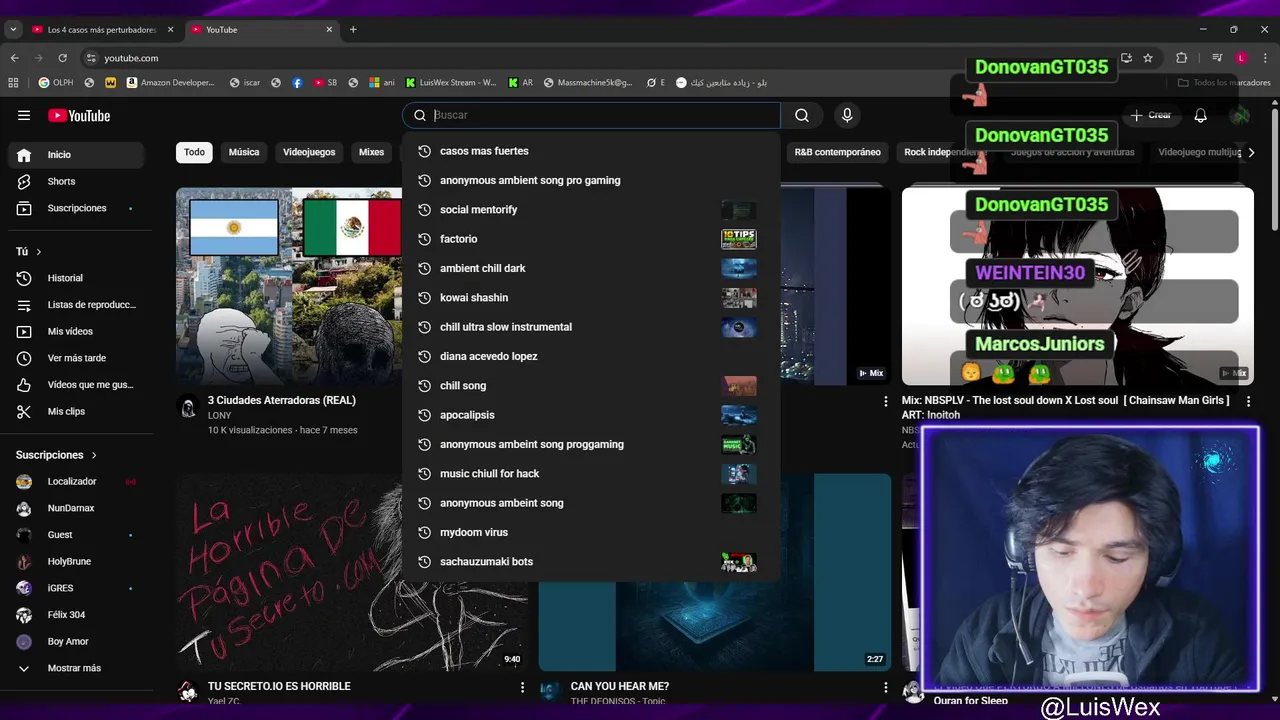Click the YouTube logo
Screen dimensions: 1280x720
79,116
